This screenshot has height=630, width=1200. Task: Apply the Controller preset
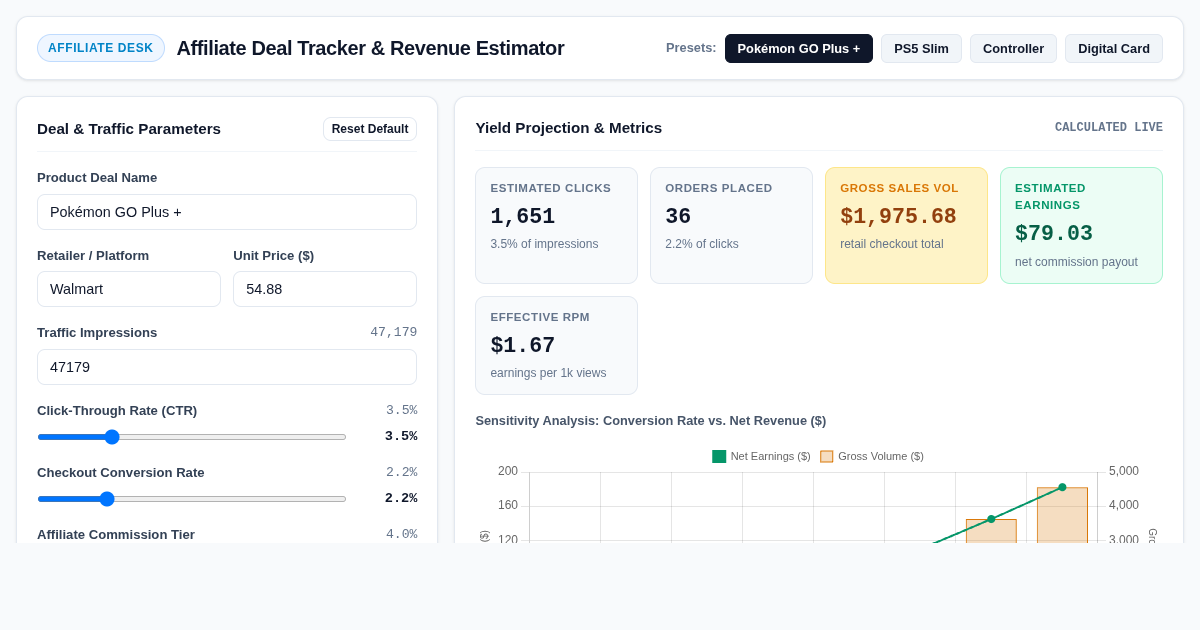(x=1013, y=48)
